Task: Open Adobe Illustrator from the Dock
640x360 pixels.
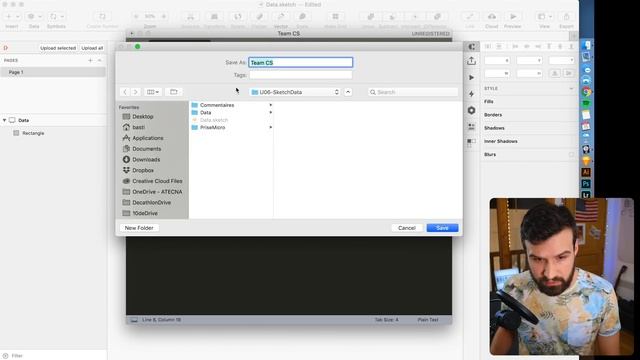Action: (x=586, y=172)
